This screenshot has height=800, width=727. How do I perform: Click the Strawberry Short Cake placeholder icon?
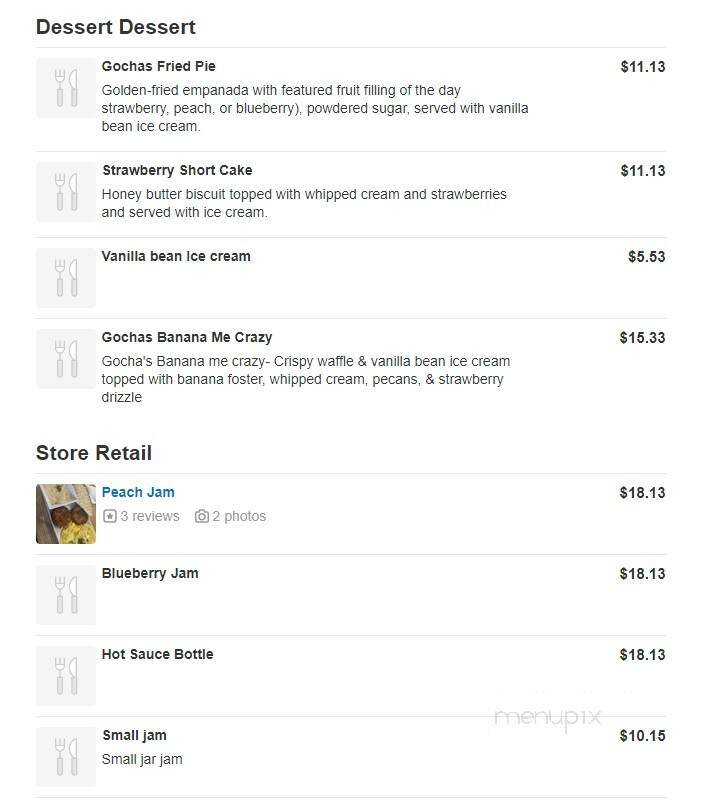click(x=66, y=191)
